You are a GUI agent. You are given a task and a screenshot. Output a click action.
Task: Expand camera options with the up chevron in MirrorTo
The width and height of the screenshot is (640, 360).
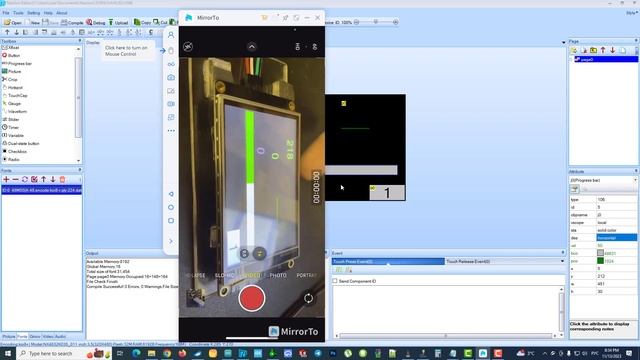(x=252, y=47)
